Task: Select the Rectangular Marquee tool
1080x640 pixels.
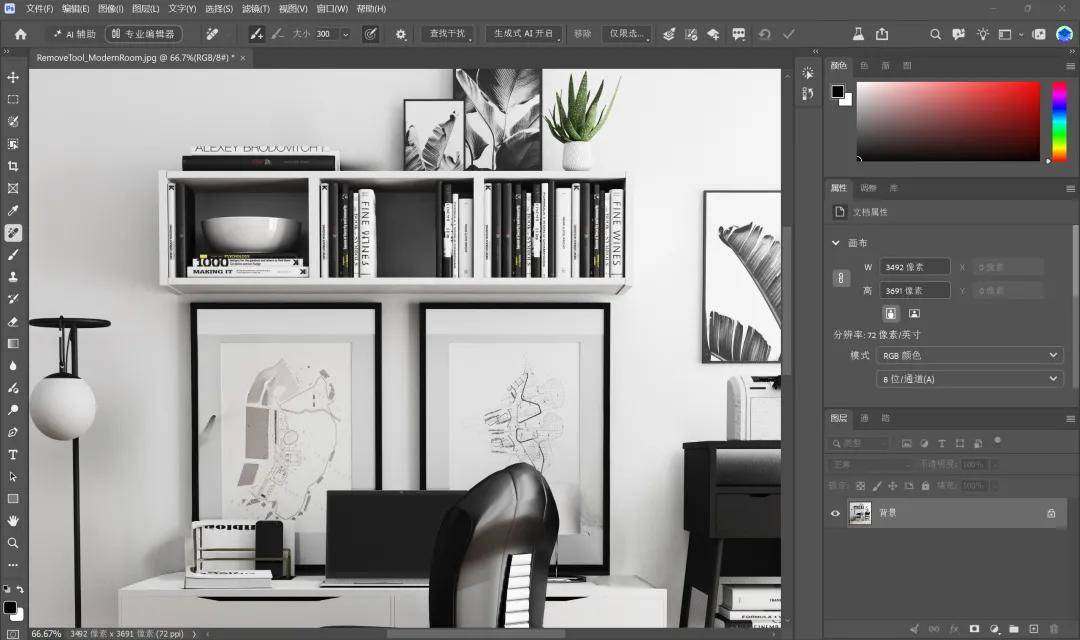Action: point(13,99)
